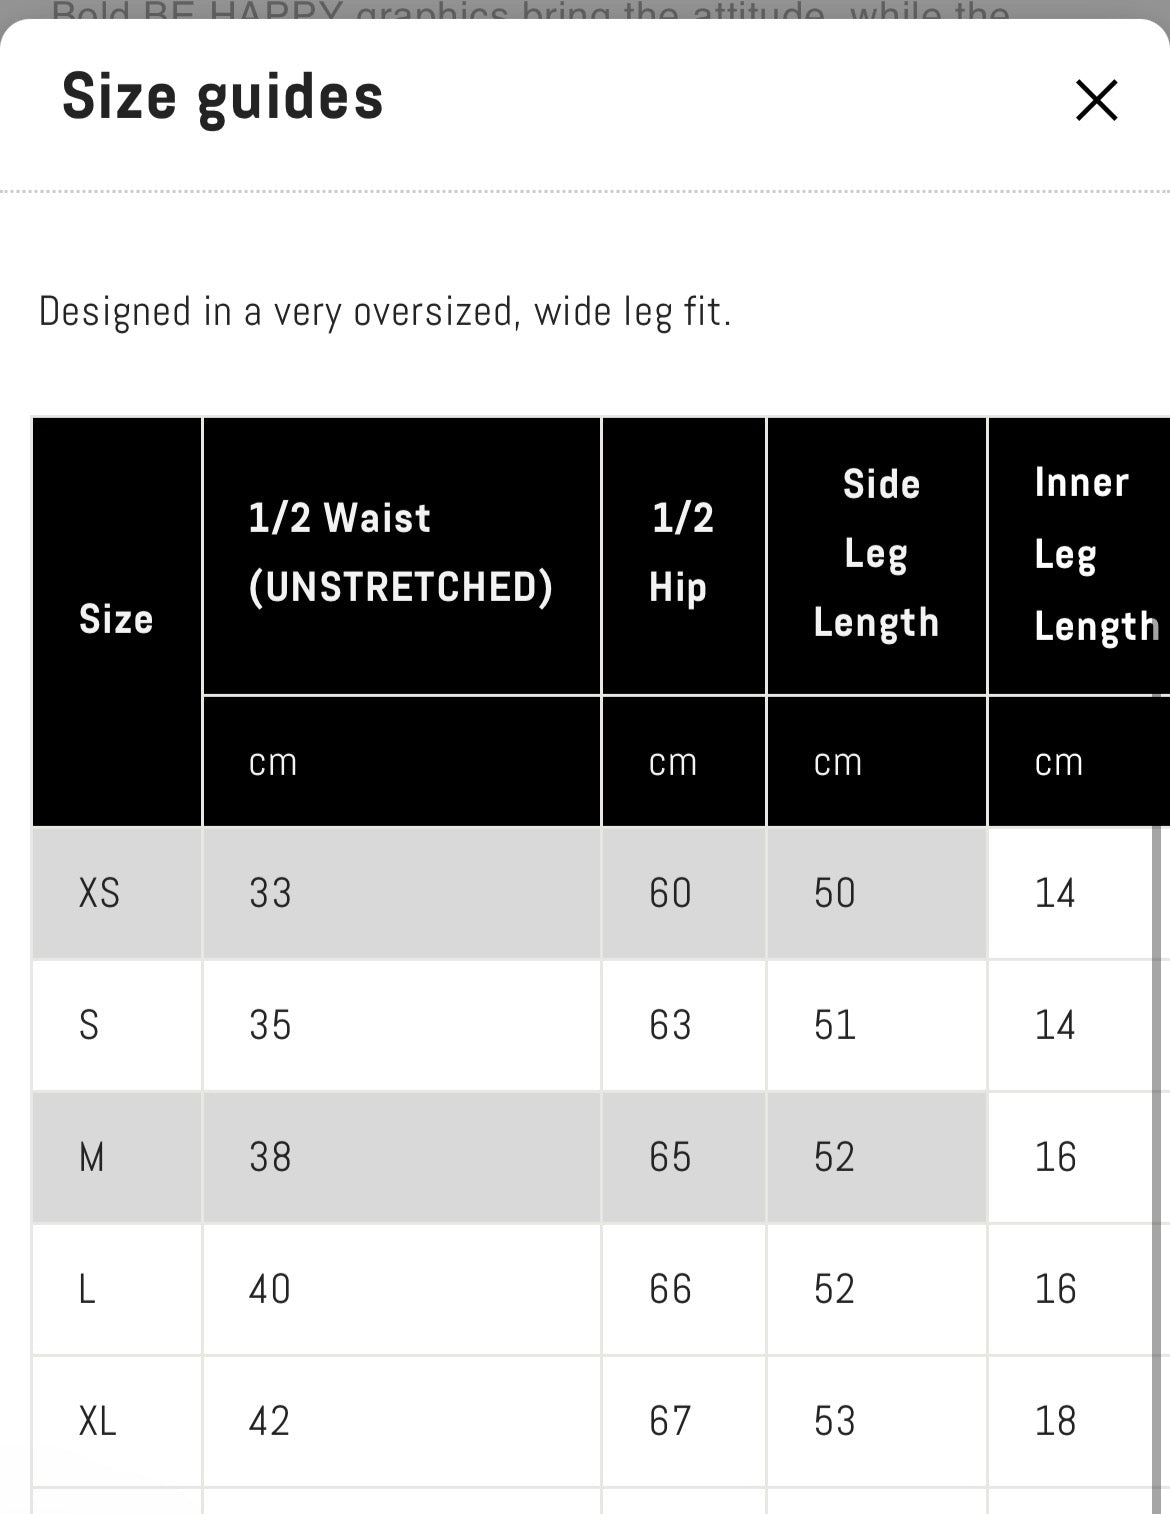Click the M size row label

91,1157
